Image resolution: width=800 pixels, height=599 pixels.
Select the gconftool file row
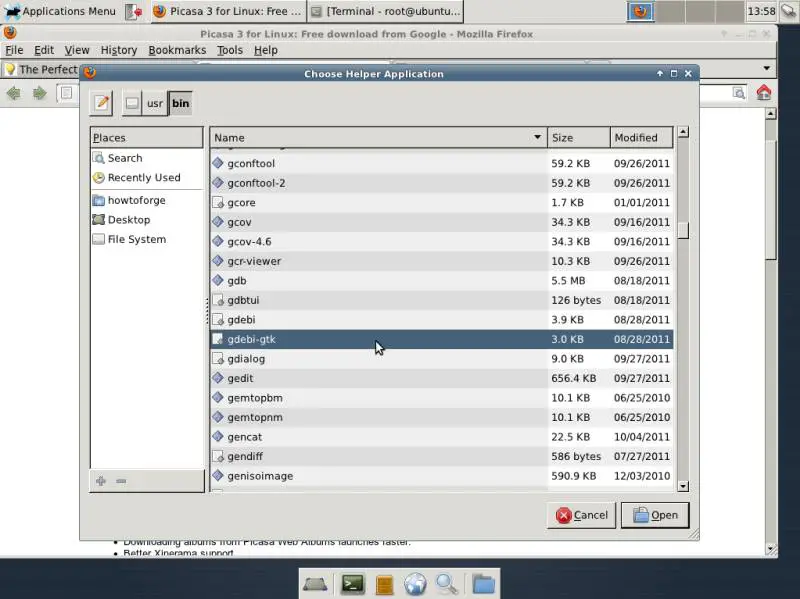click(441, 164)
